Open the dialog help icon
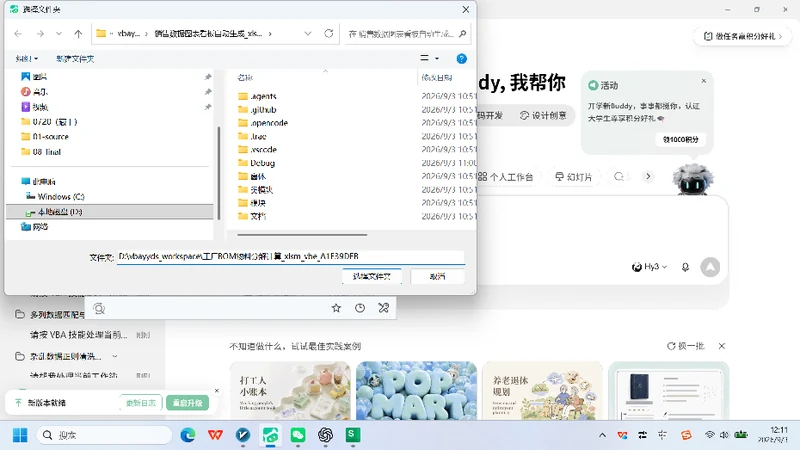Viewport: 800px width, 450px height. tap(462, 59)
